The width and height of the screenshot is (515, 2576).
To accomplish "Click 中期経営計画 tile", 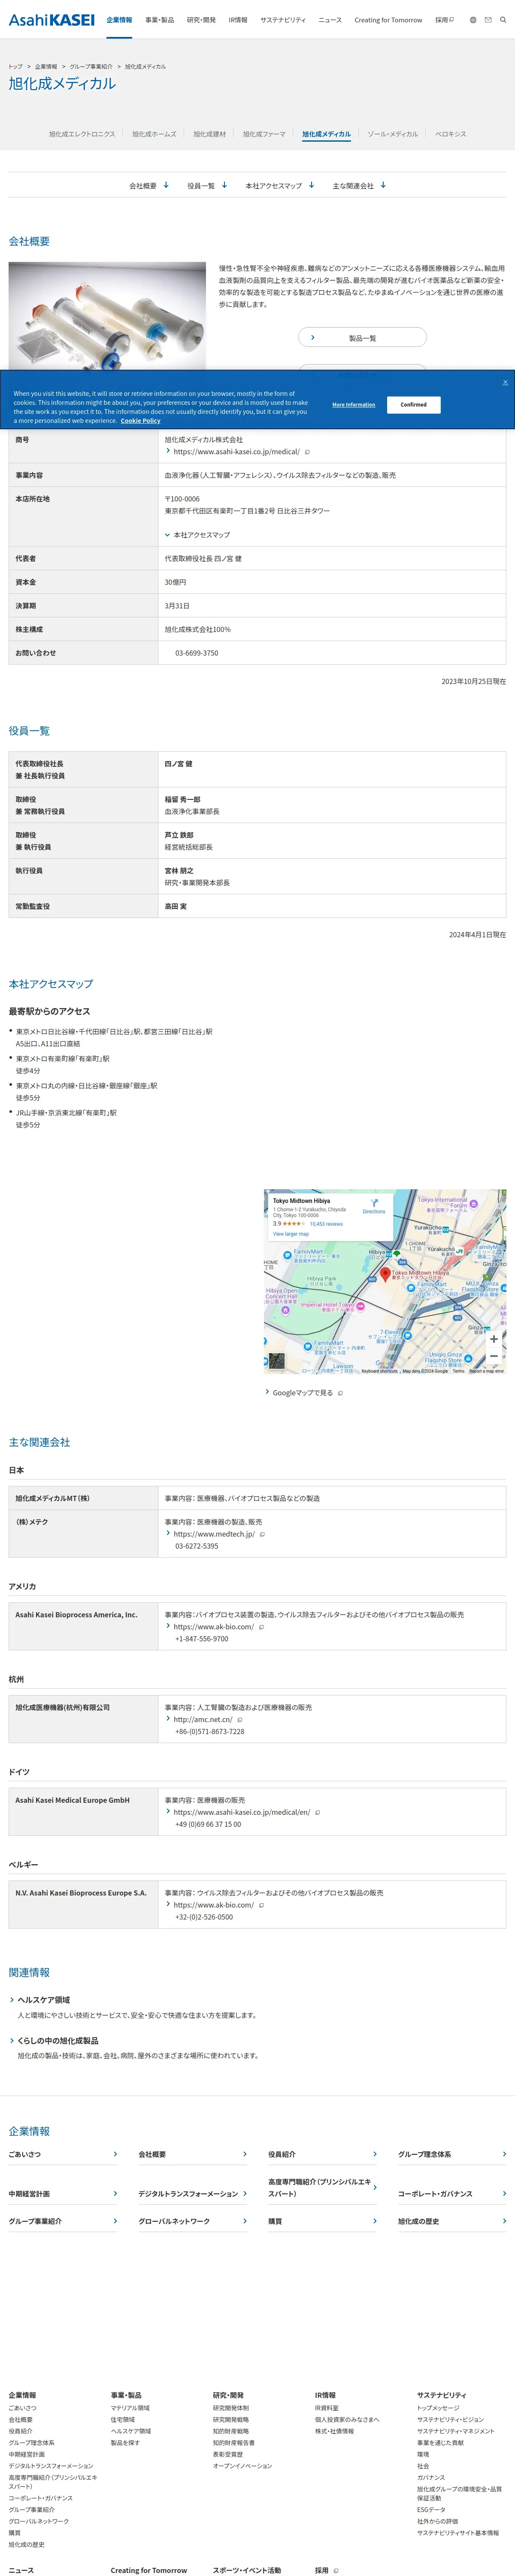I will coord(63,2193).
